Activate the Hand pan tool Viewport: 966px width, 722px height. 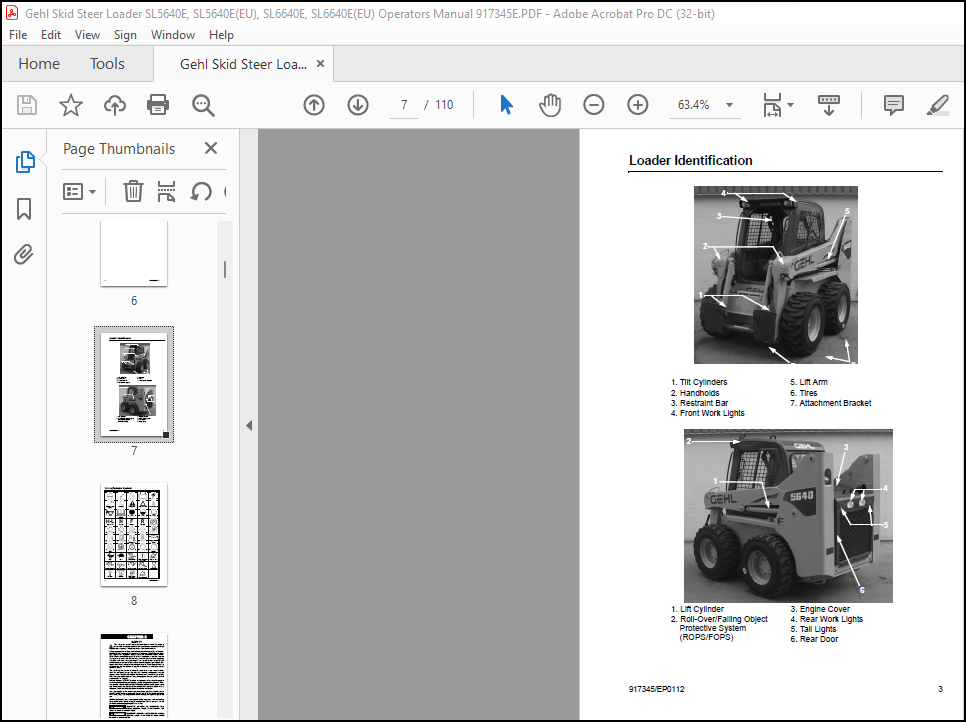point(550,105)
